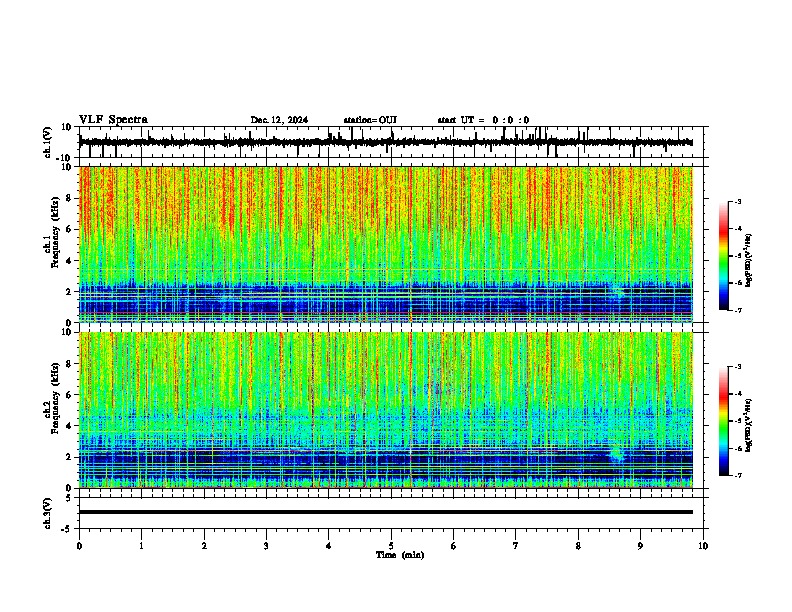Viewport: 792px width, 612px height.
Task: Click the ch.1 frequency tick label "4"
Action: point(69,261)
